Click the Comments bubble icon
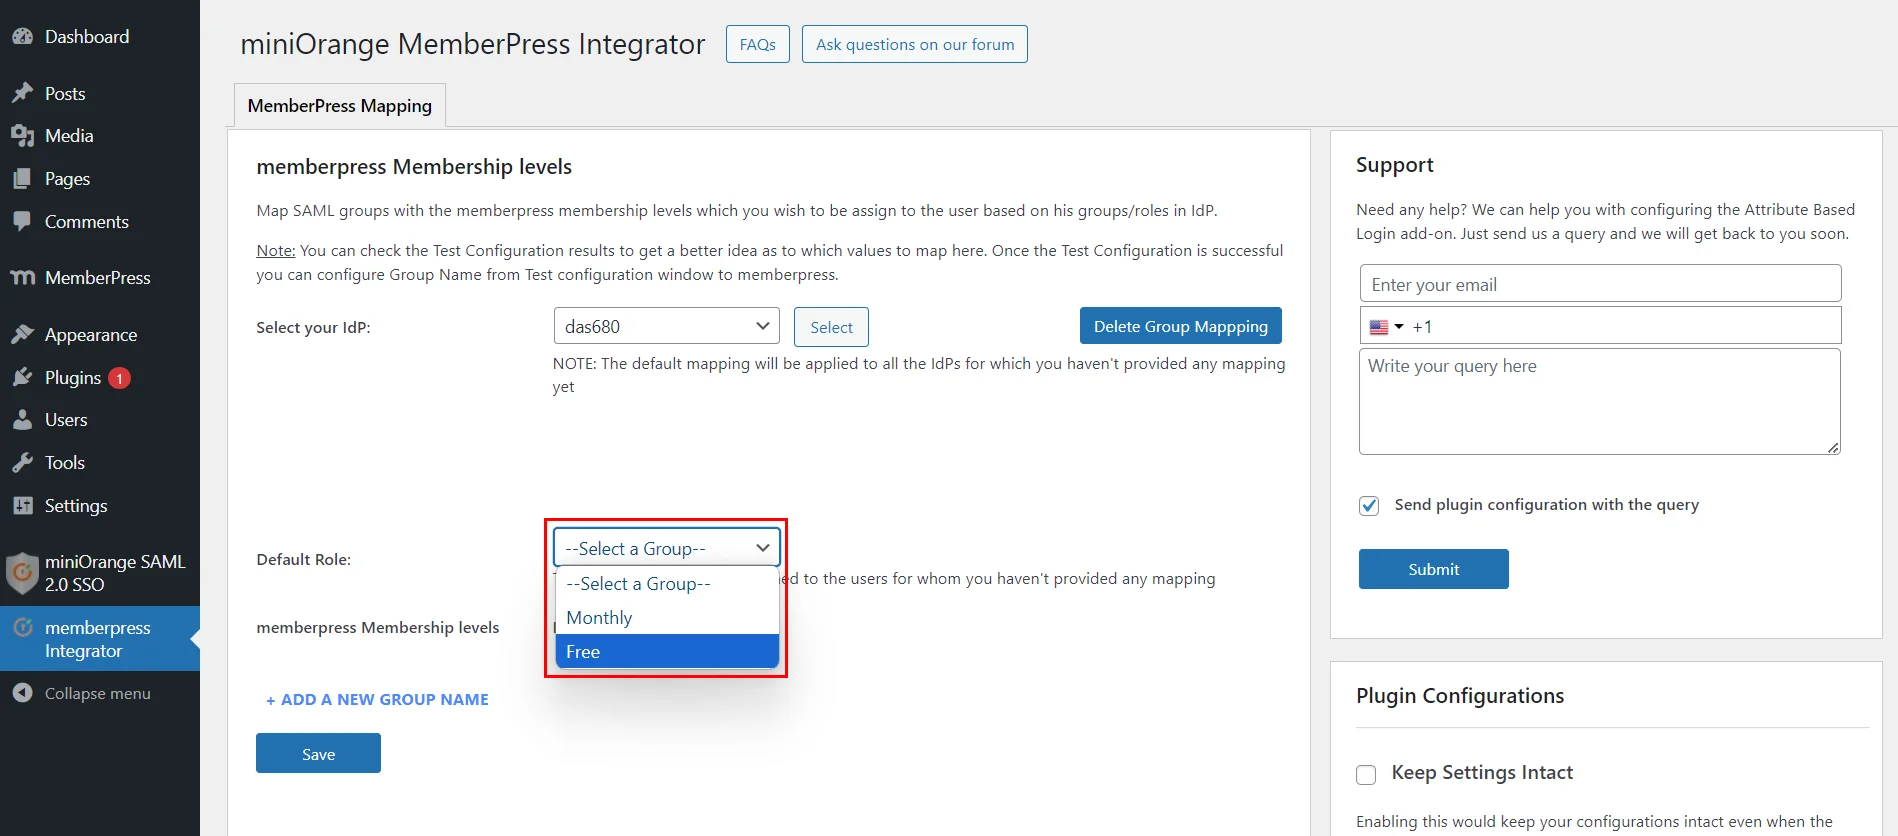The height and width of the screenshot is (836, 1898). [22, 221]
